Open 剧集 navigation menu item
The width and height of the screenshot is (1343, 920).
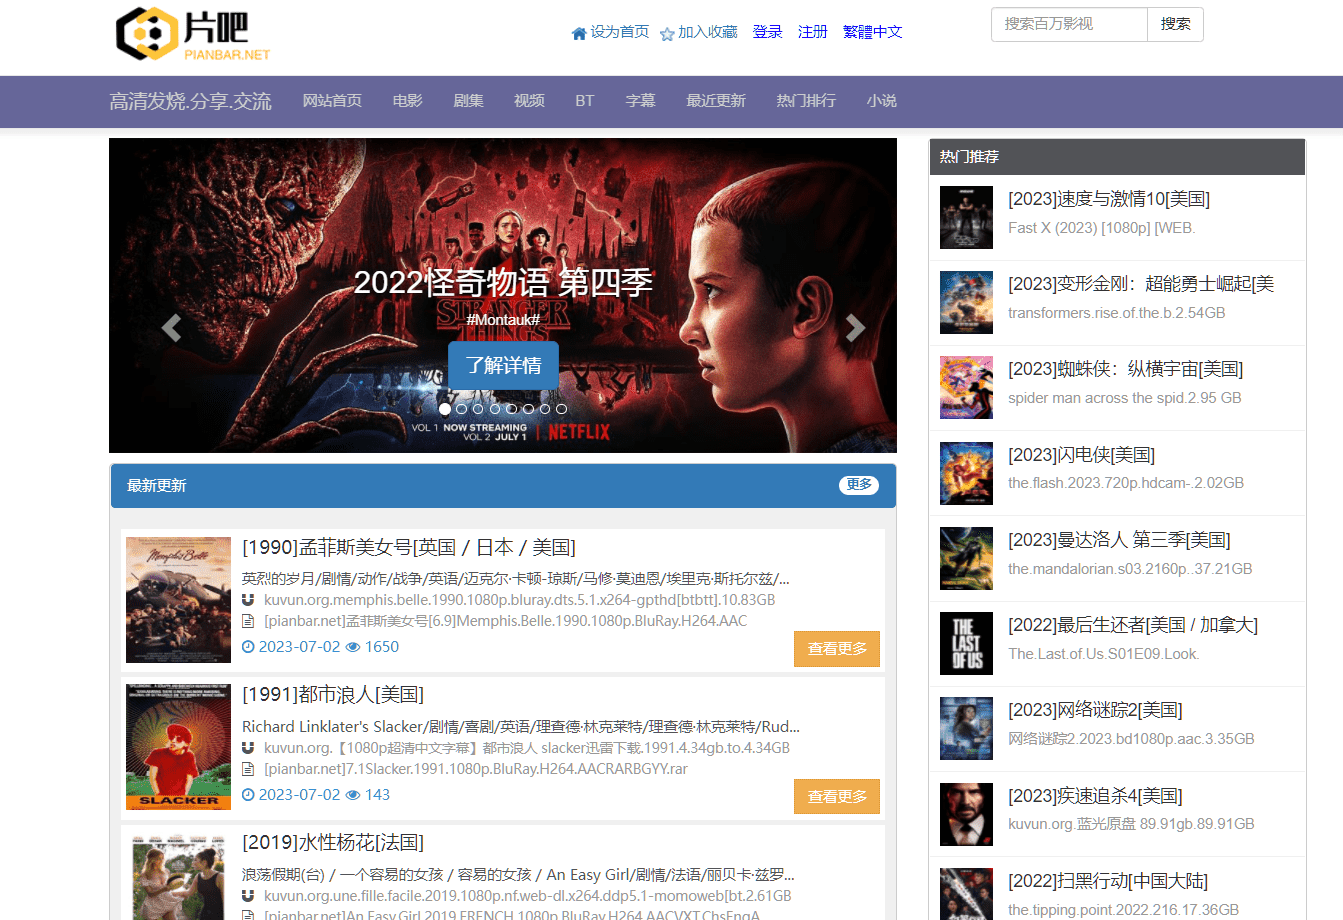pyautogui.click(x=468, y=101)
